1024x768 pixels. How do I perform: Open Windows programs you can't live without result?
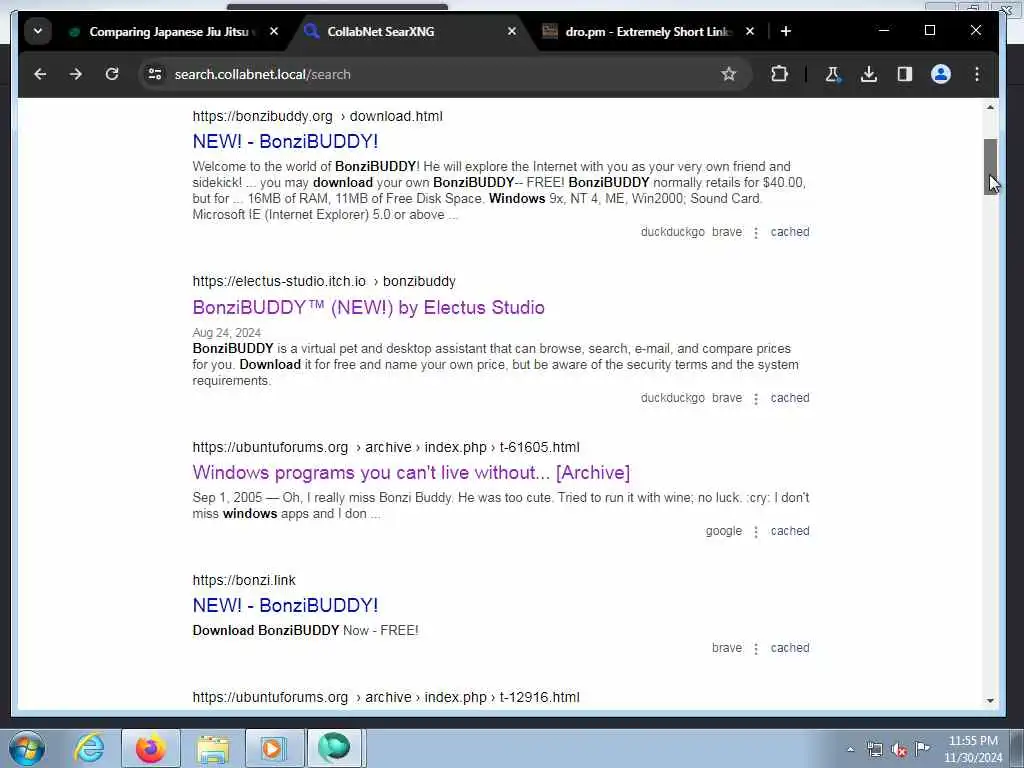[x=411, y=473]
